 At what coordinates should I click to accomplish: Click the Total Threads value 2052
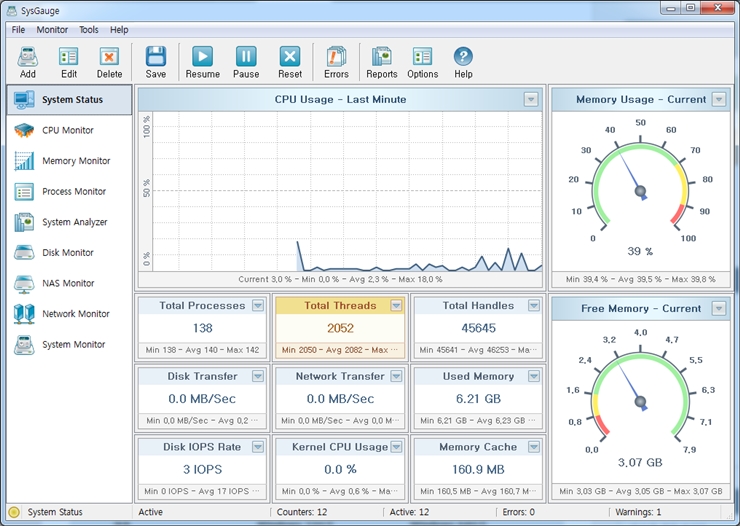pos(340,328)
